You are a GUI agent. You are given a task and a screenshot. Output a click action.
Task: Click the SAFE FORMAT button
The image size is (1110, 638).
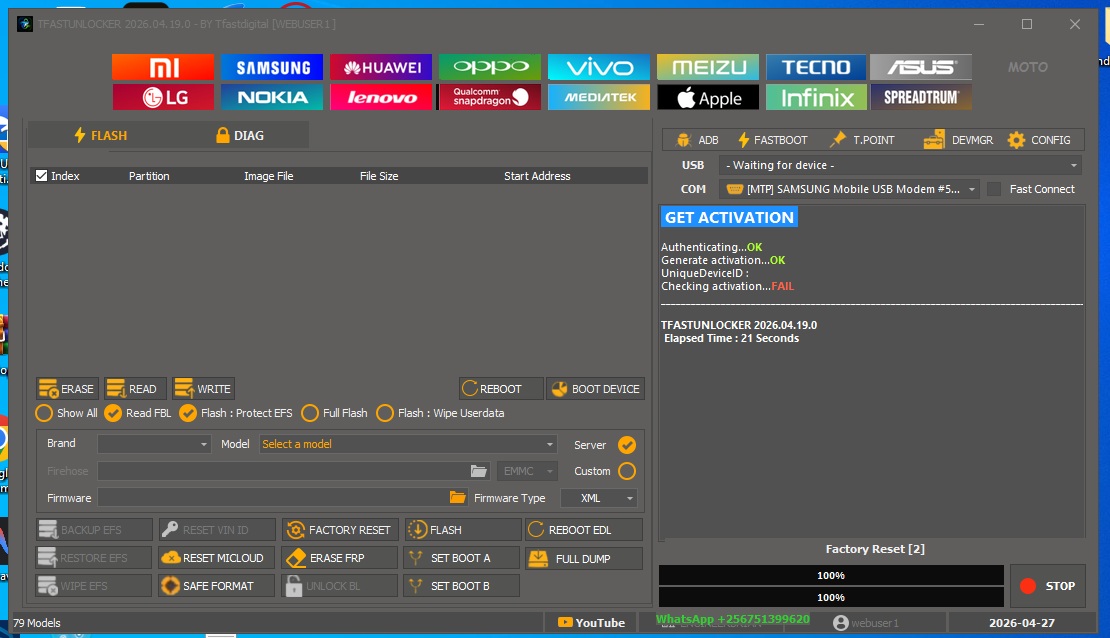[x=217, y=586]
